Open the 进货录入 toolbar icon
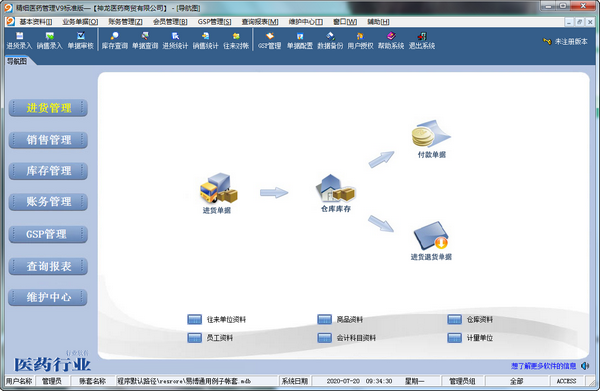 coord(19,41)
